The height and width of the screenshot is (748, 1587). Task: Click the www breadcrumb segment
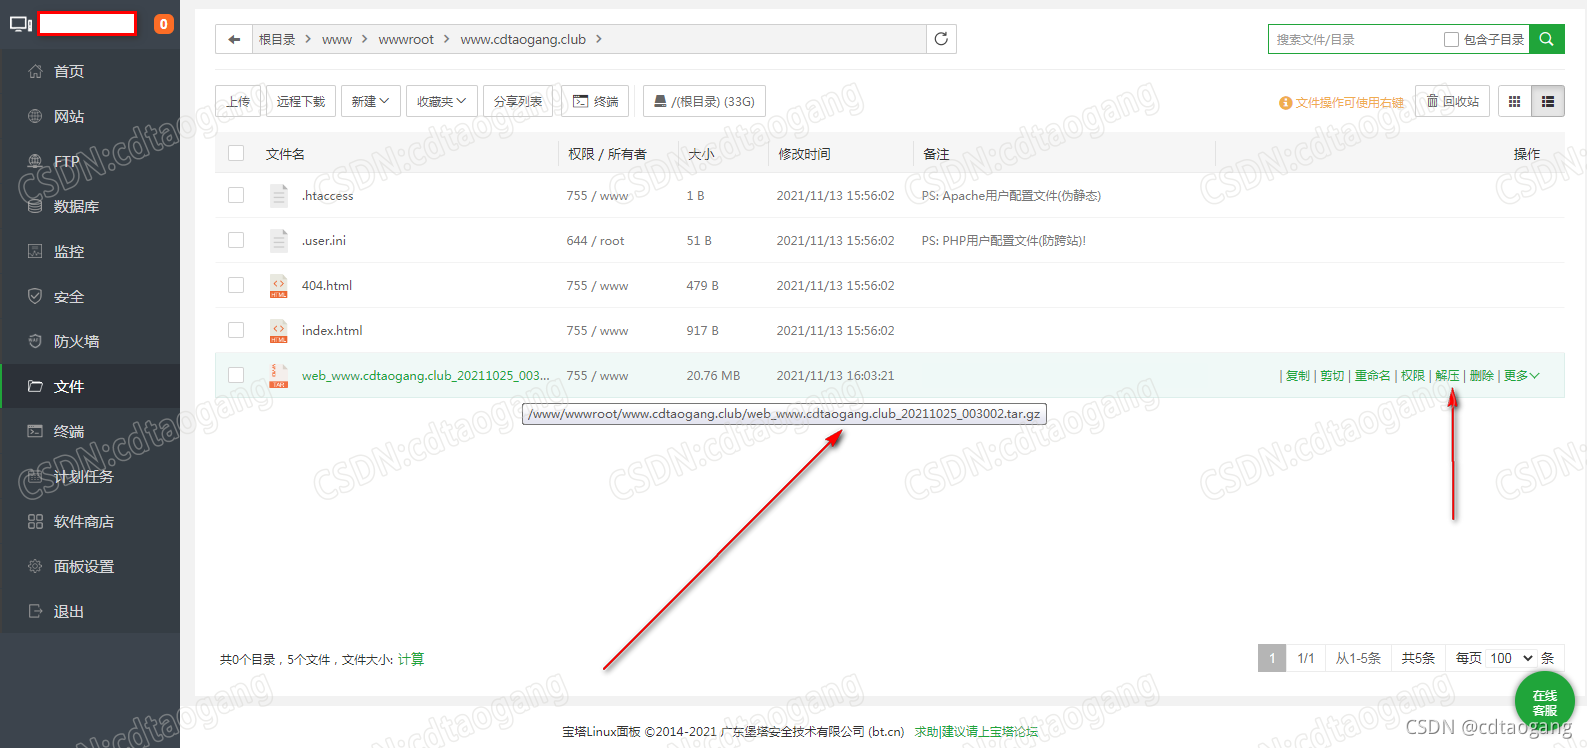[x=337, y=39]
